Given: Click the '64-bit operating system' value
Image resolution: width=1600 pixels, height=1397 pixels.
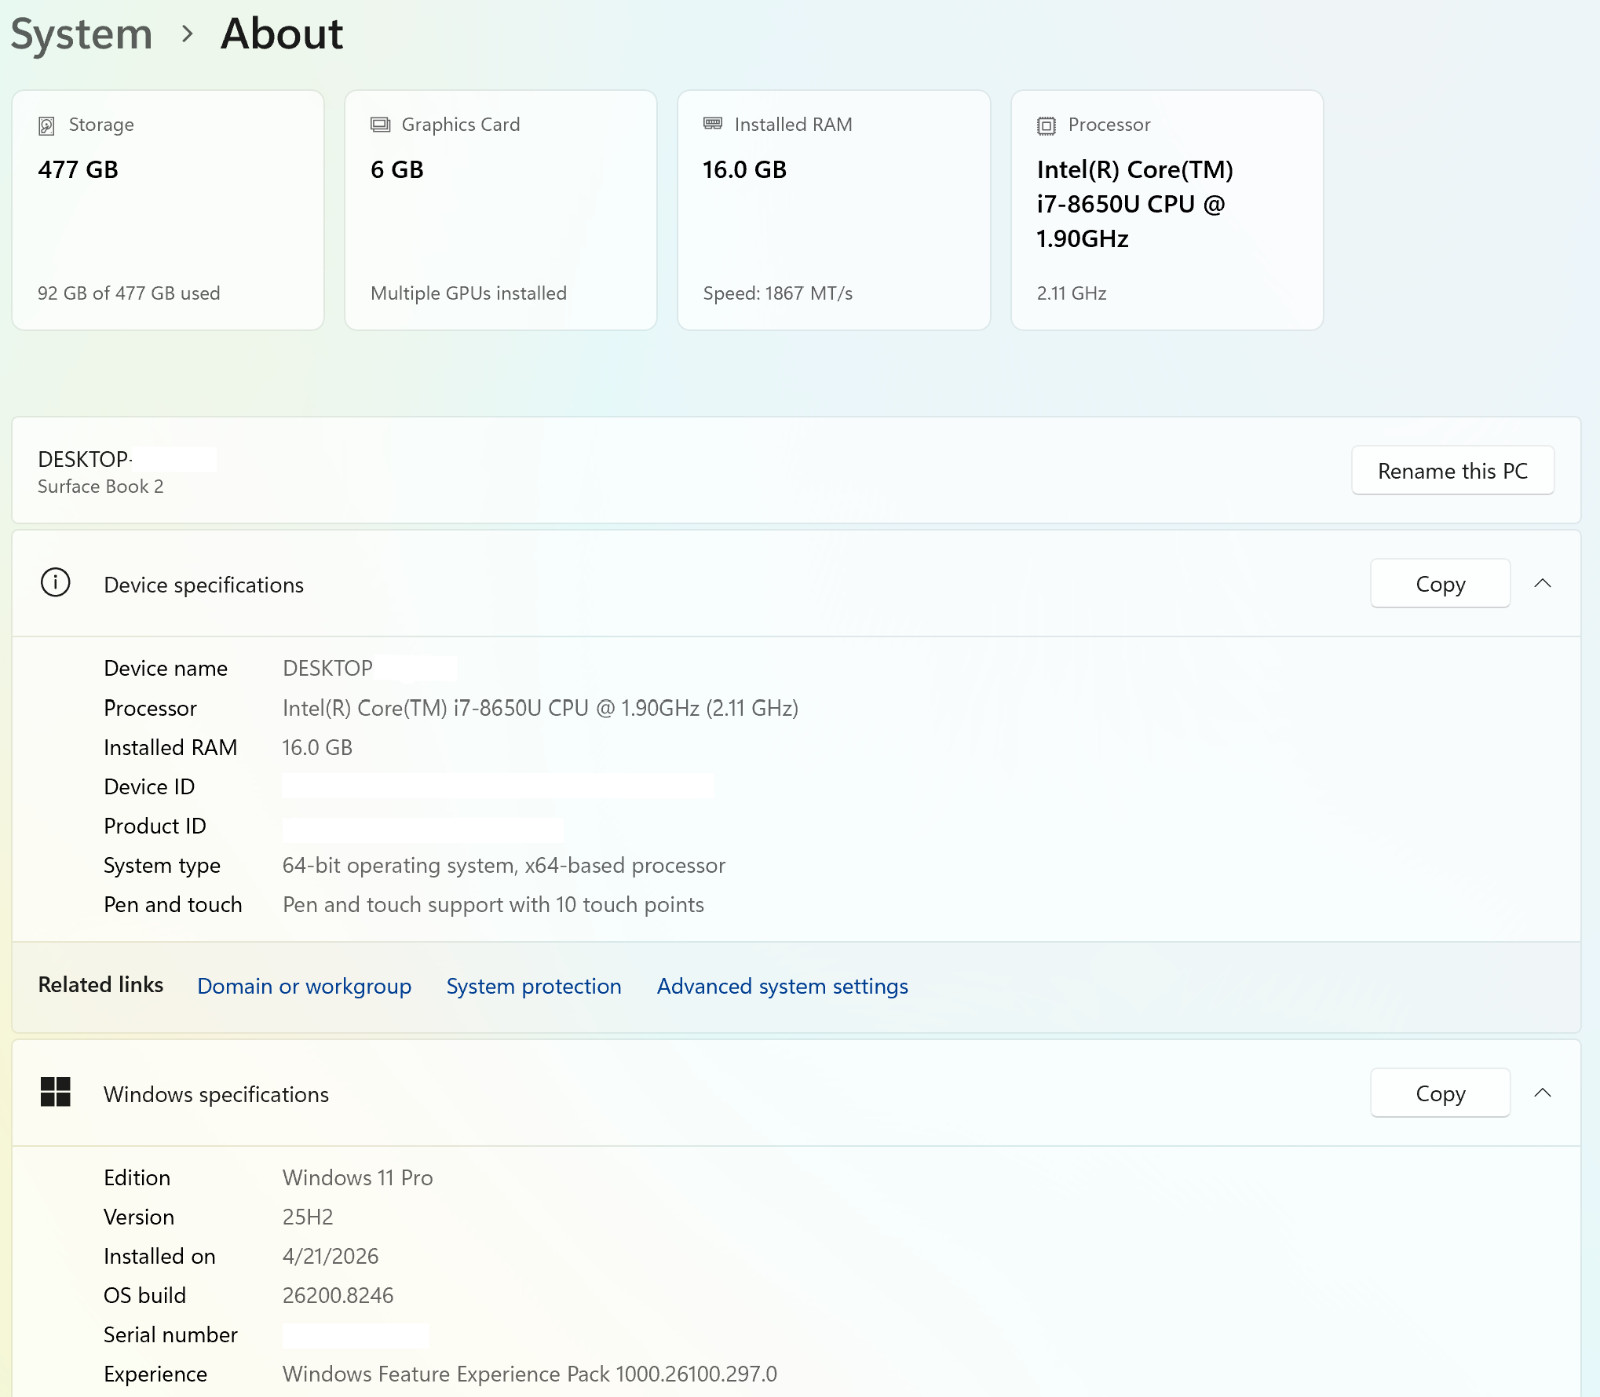Looking at the screenshot, I should (504, 865).
